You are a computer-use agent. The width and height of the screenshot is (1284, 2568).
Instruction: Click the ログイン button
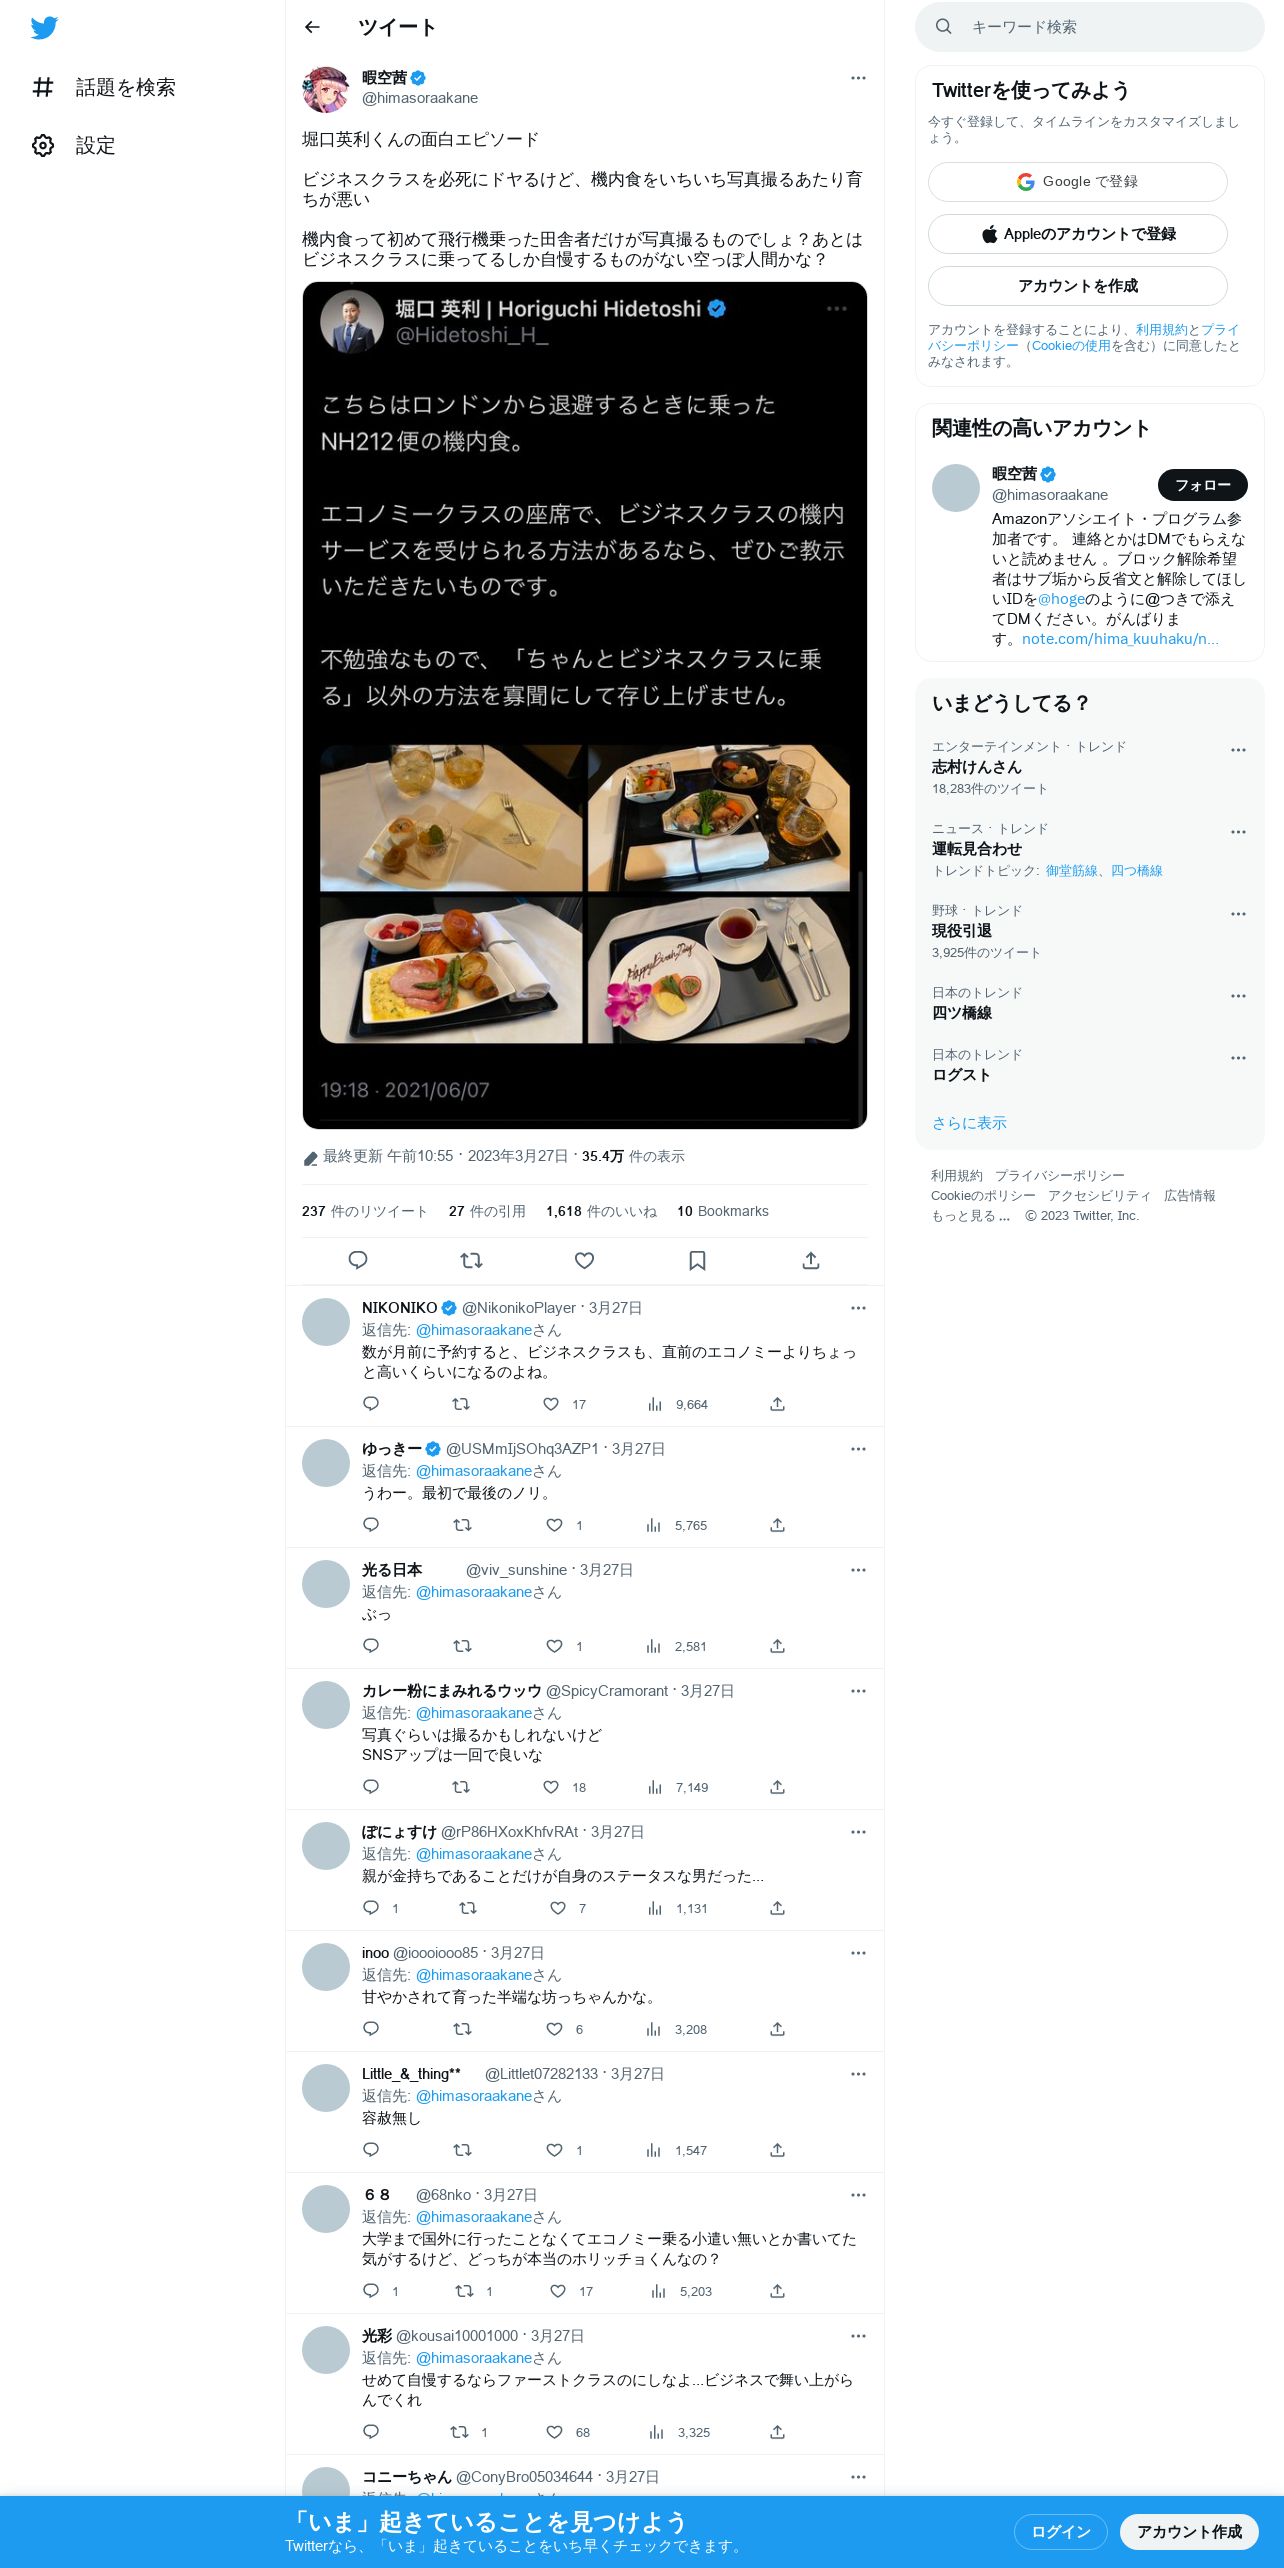tap(1061, 2532)
